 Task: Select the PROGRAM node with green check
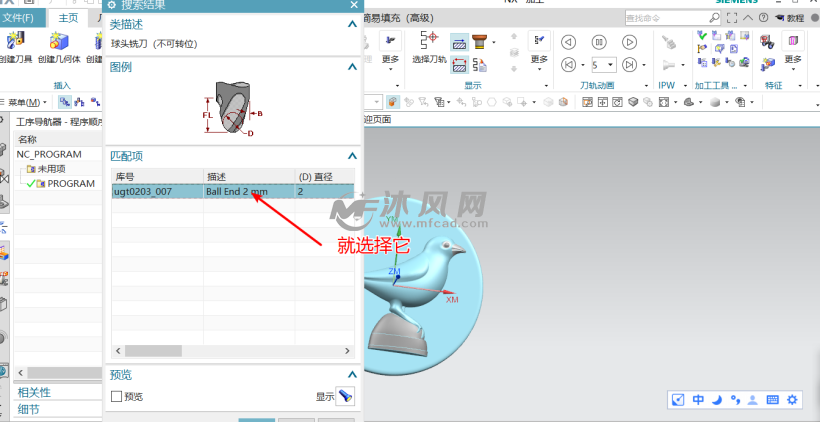coord(71,184)
